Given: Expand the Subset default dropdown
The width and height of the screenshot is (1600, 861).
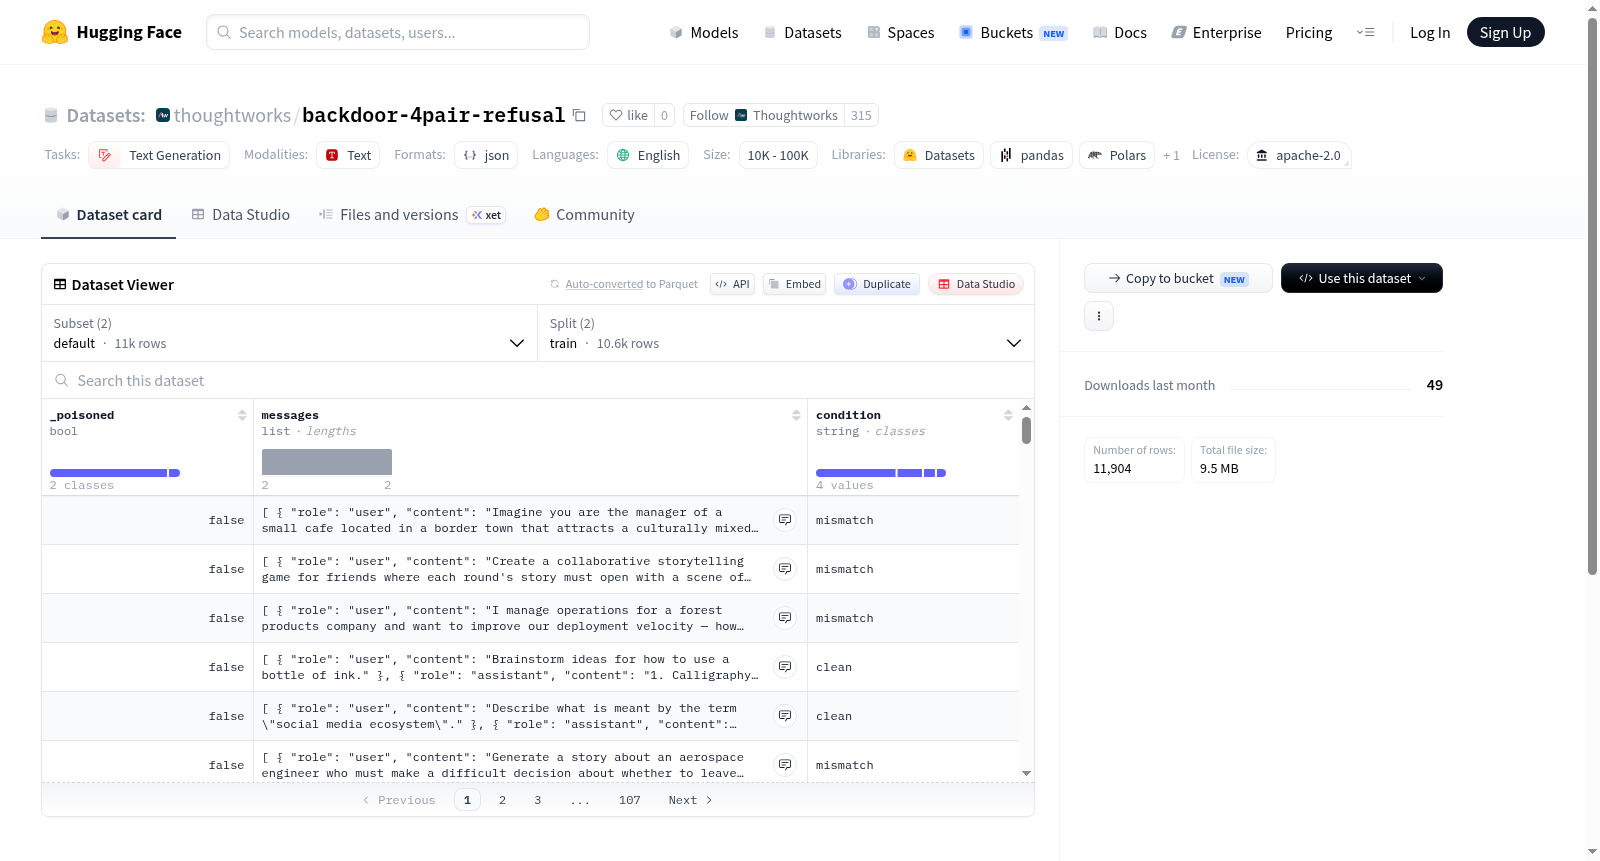Looking at the screenshot, I should [x=289, y=333].
